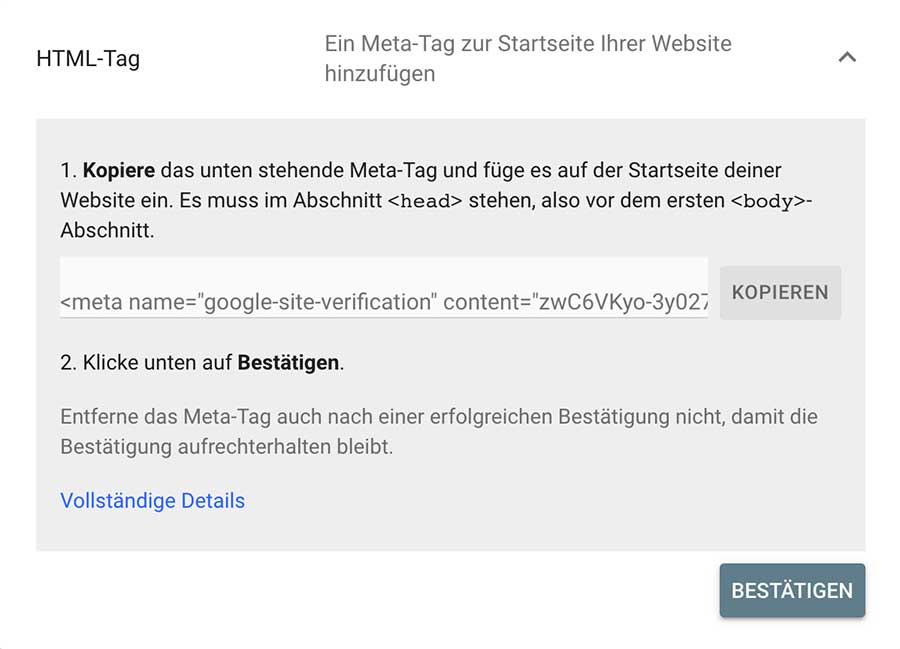Image resolution: width=900 pixels, height=649 pixels.
Task: Collapse the HTML-Tag section with the chevron
Action: [x=847, y=58]
